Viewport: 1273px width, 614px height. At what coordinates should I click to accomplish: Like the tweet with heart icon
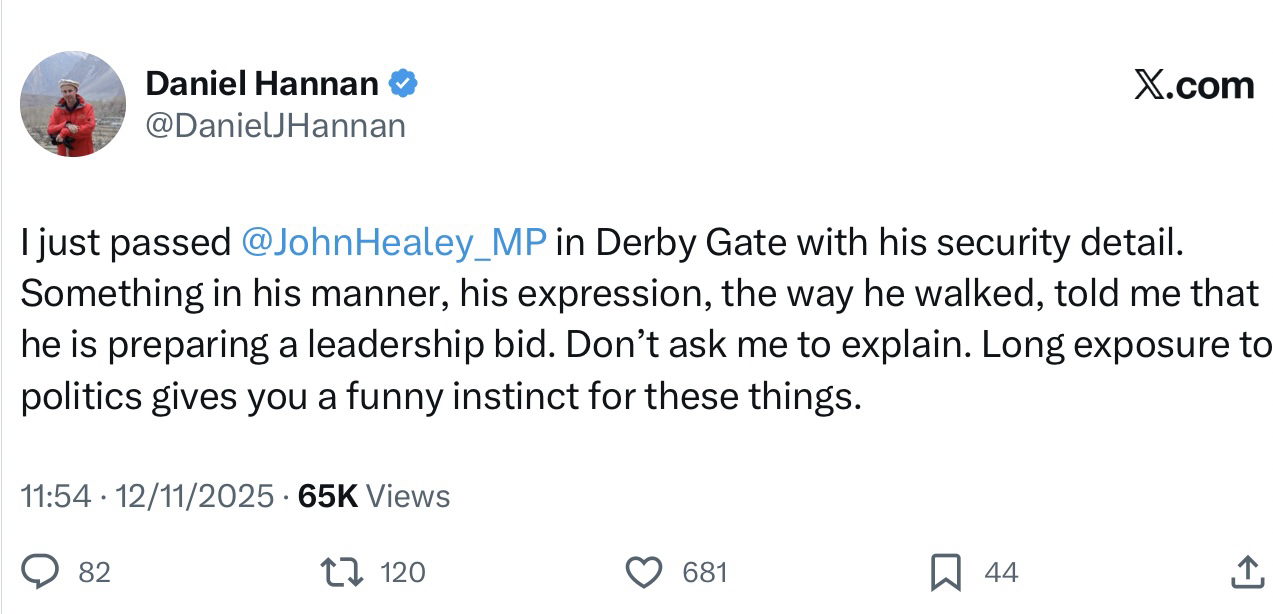644,572
